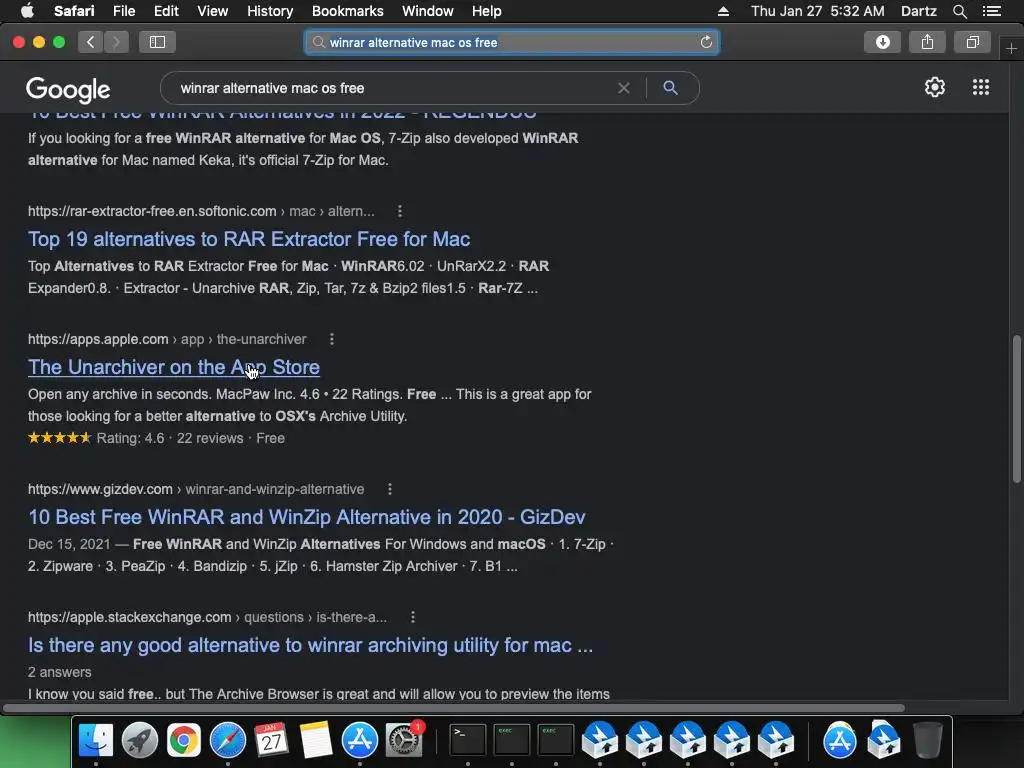Click the eject icon in the menu bar

pos(723,11)
